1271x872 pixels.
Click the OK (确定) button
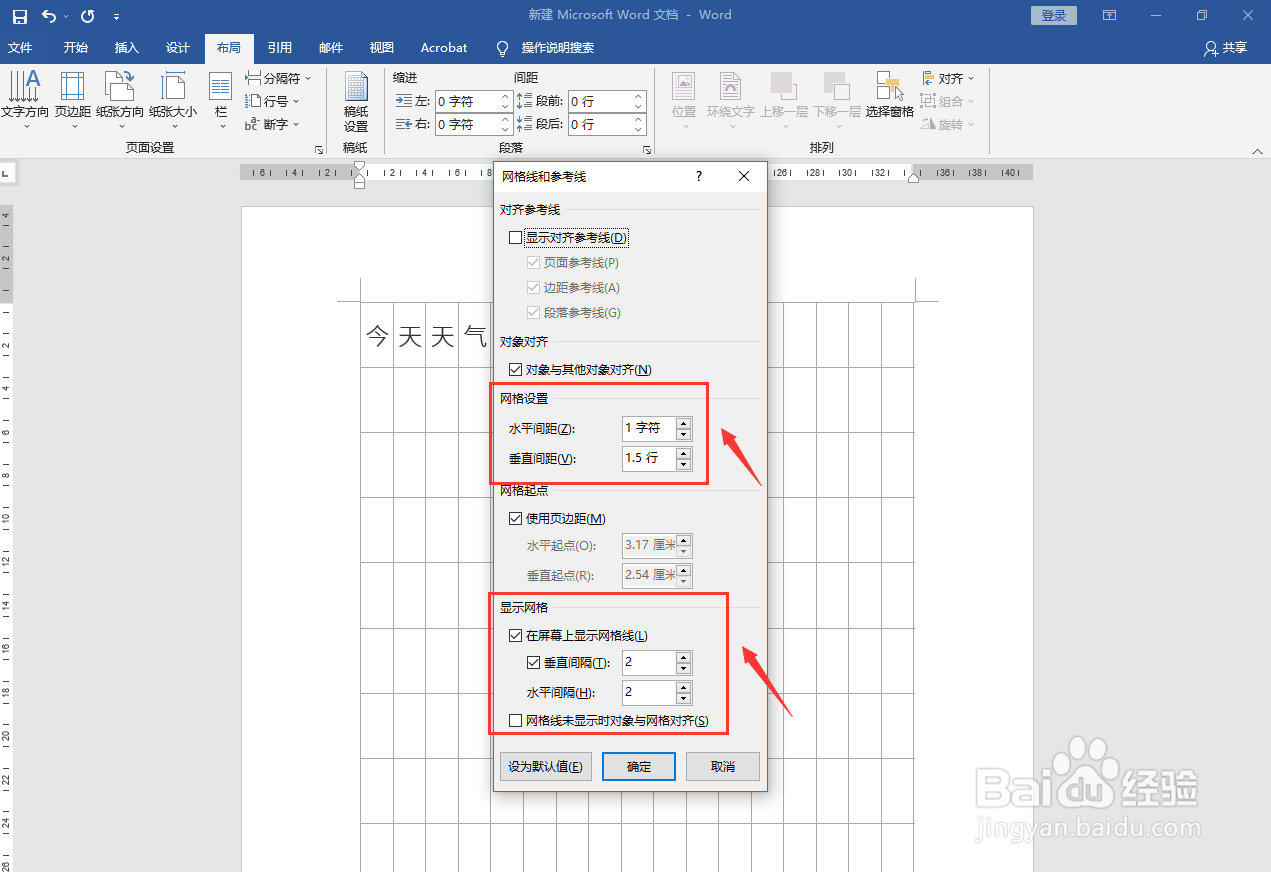pyautogui.click(x=639, y=767)
